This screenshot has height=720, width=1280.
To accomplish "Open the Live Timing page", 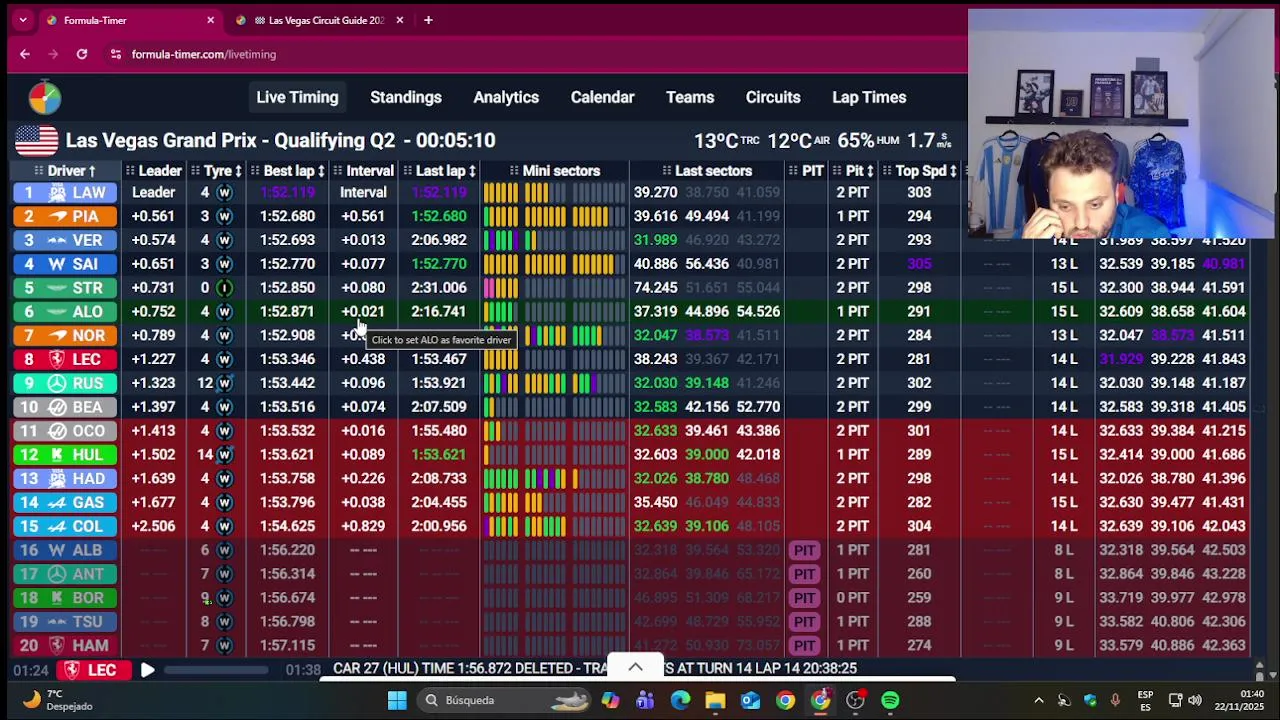I will click(x=297, y=97).
